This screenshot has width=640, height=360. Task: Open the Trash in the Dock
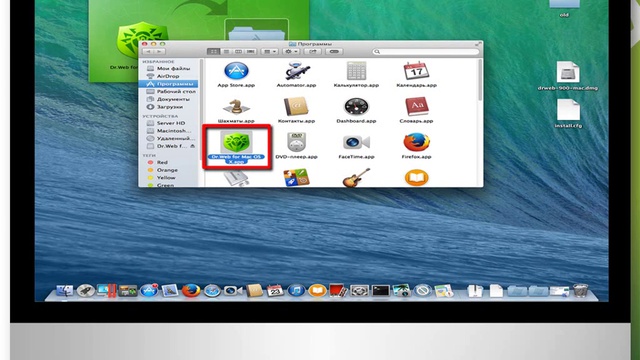coord(580,291)
